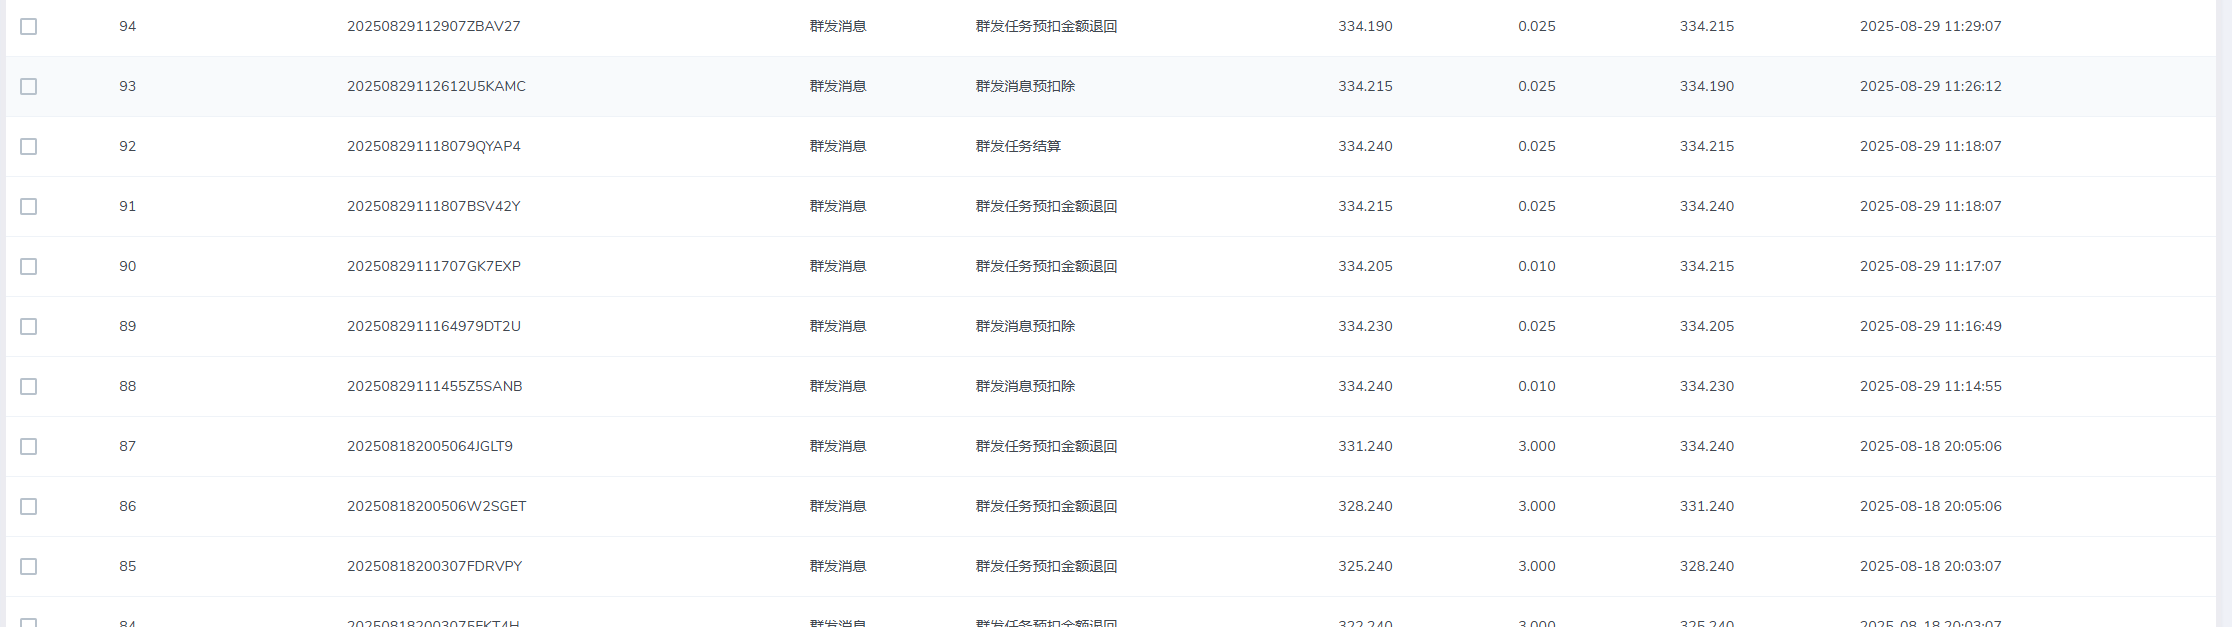Enable the checkbox for row 90
This screenshot has width=2232, height=627.
pyautogui.click(x=29, y=267)
